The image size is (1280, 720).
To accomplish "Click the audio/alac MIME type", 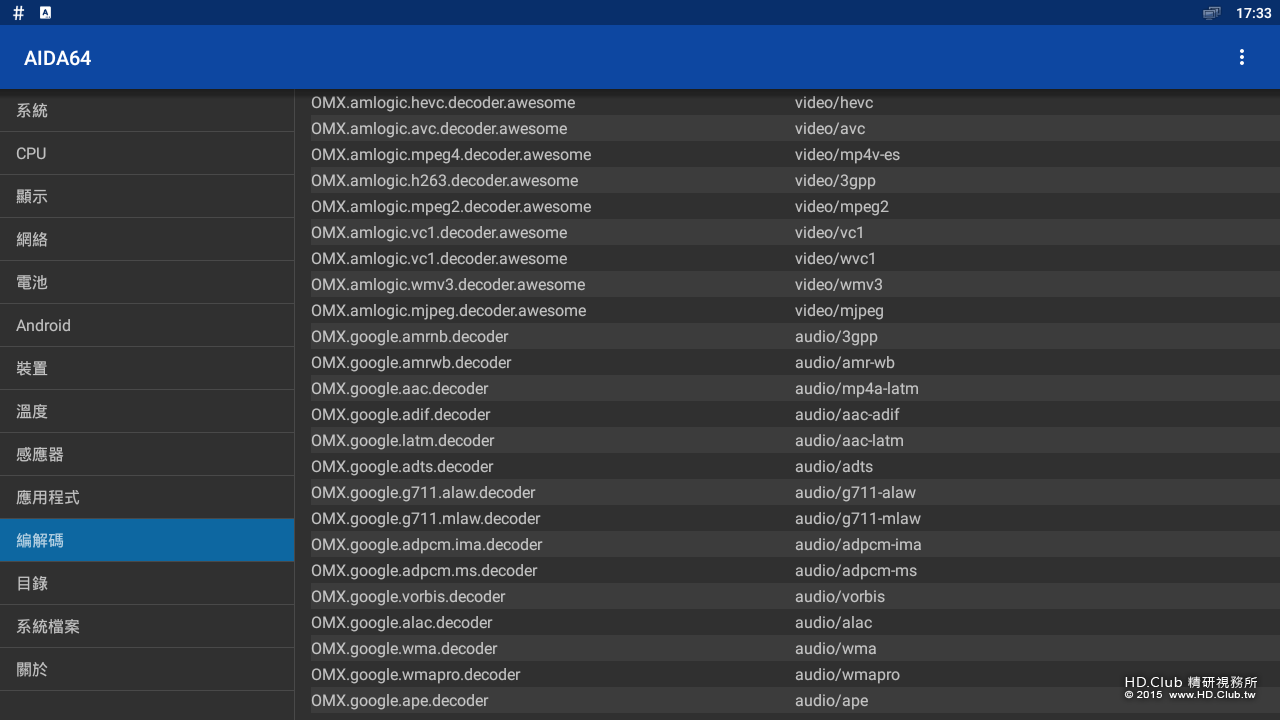I will point(833,622).
